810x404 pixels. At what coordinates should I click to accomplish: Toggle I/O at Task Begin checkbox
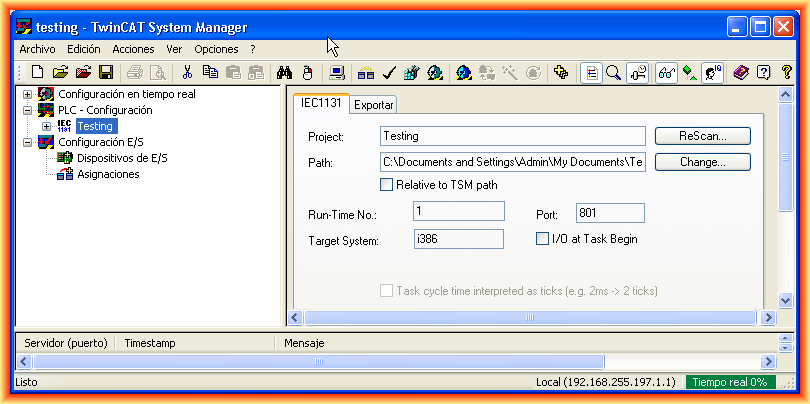(543, 239)
